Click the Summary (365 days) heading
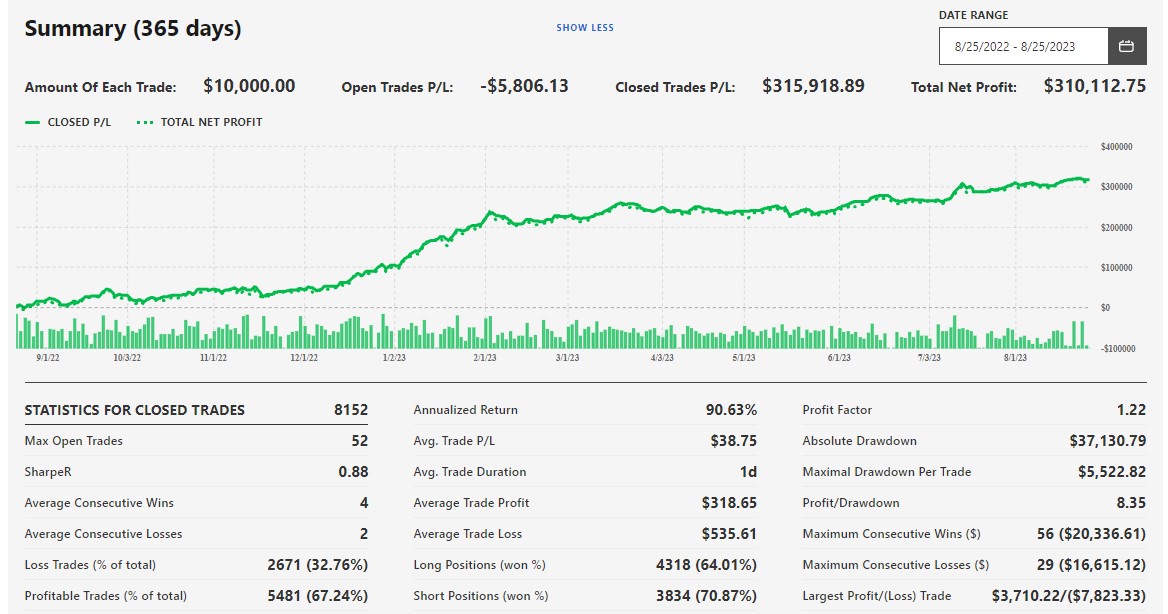 [x=133, y=29]
